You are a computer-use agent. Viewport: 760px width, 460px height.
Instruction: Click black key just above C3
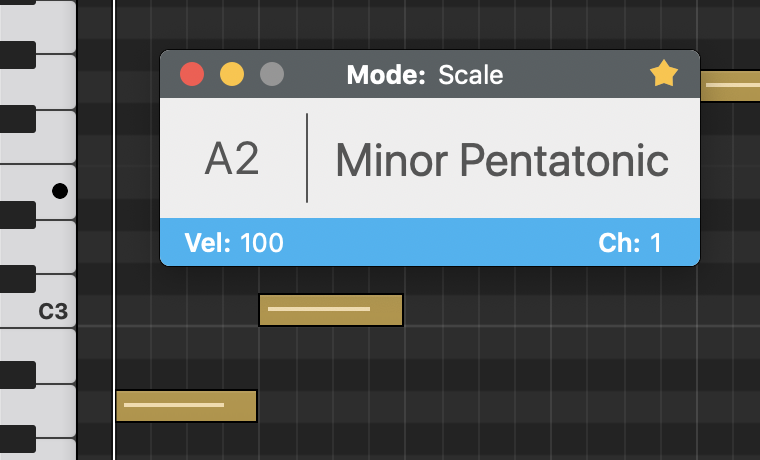[x=18, y=279]
